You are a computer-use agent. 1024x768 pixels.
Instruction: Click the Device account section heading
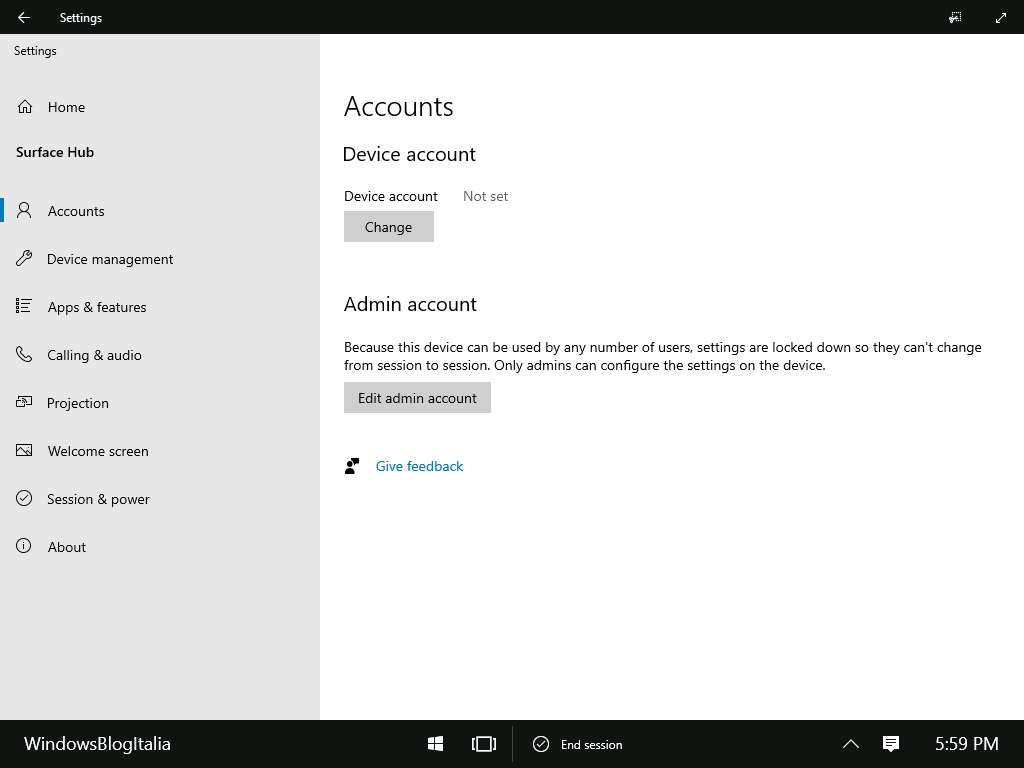[x=409, y=154]
